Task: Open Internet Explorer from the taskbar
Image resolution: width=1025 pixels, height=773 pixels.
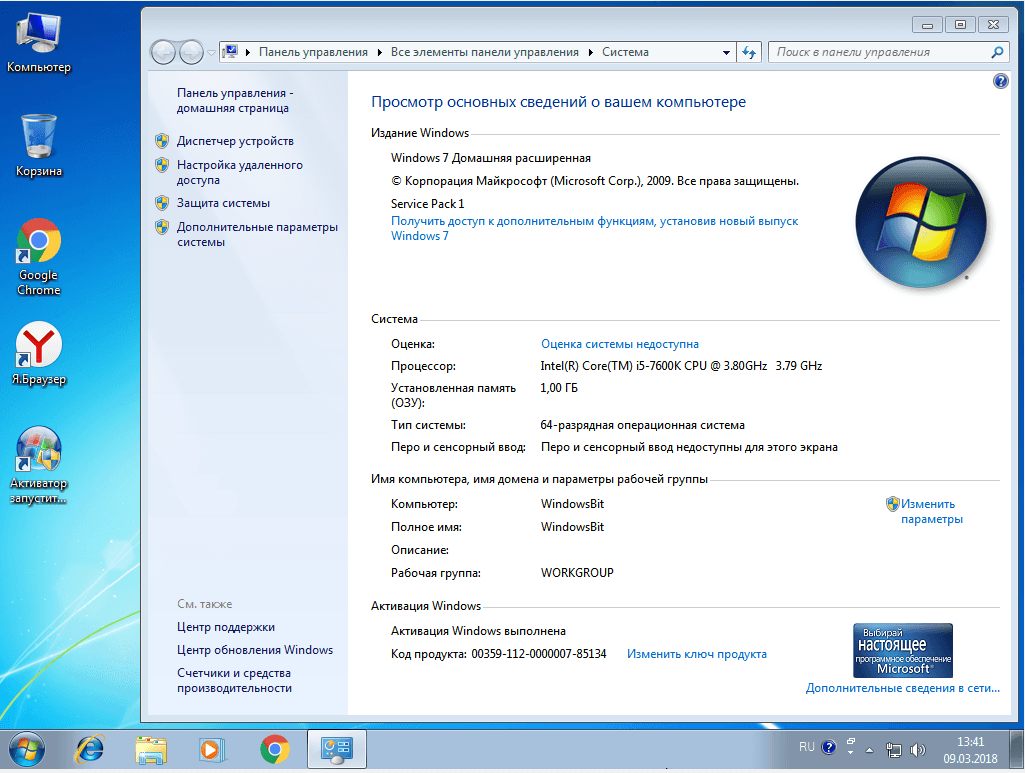Action: pos(88,749)
